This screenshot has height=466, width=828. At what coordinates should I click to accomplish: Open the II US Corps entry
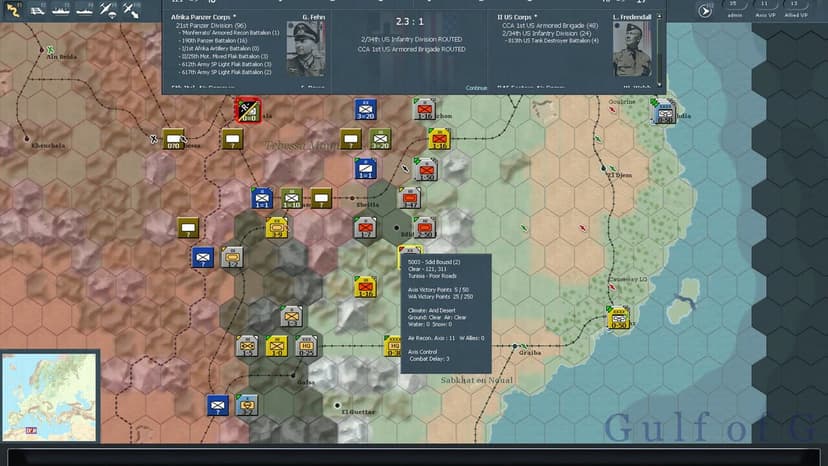pos(517,17)
